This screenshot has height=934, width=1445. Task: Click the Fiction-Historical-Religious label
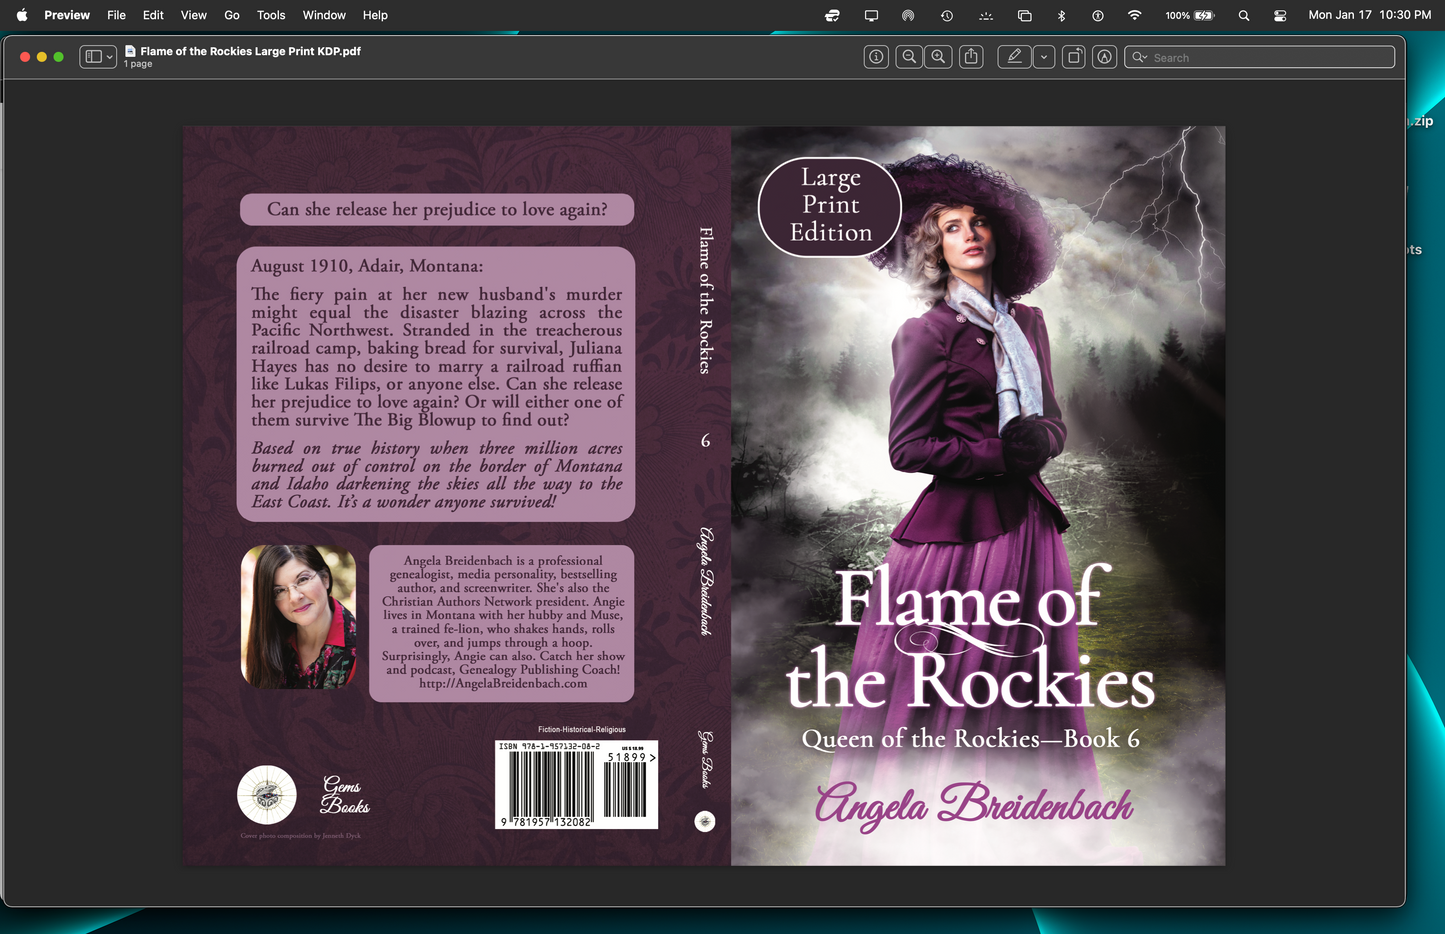pyautogui.click(x=581, y=730)
